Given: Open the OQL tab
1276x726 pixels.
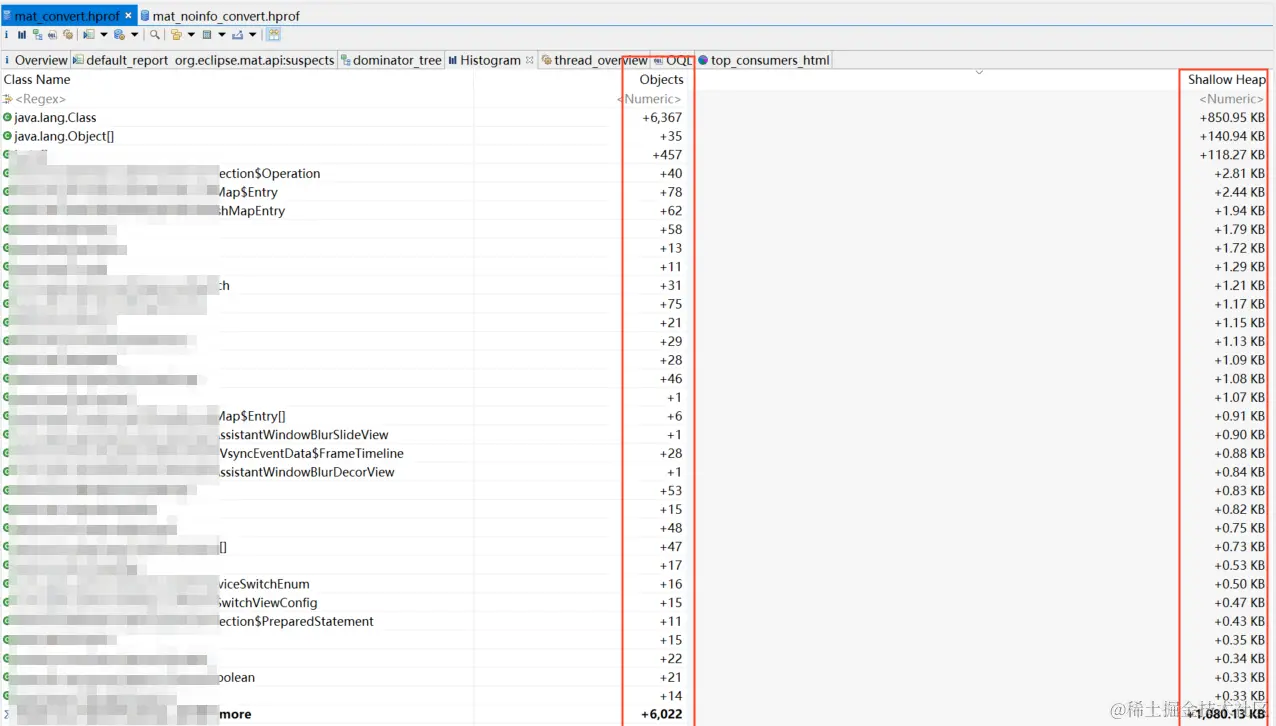Looking at the screenshot, I should coord(672,60).
